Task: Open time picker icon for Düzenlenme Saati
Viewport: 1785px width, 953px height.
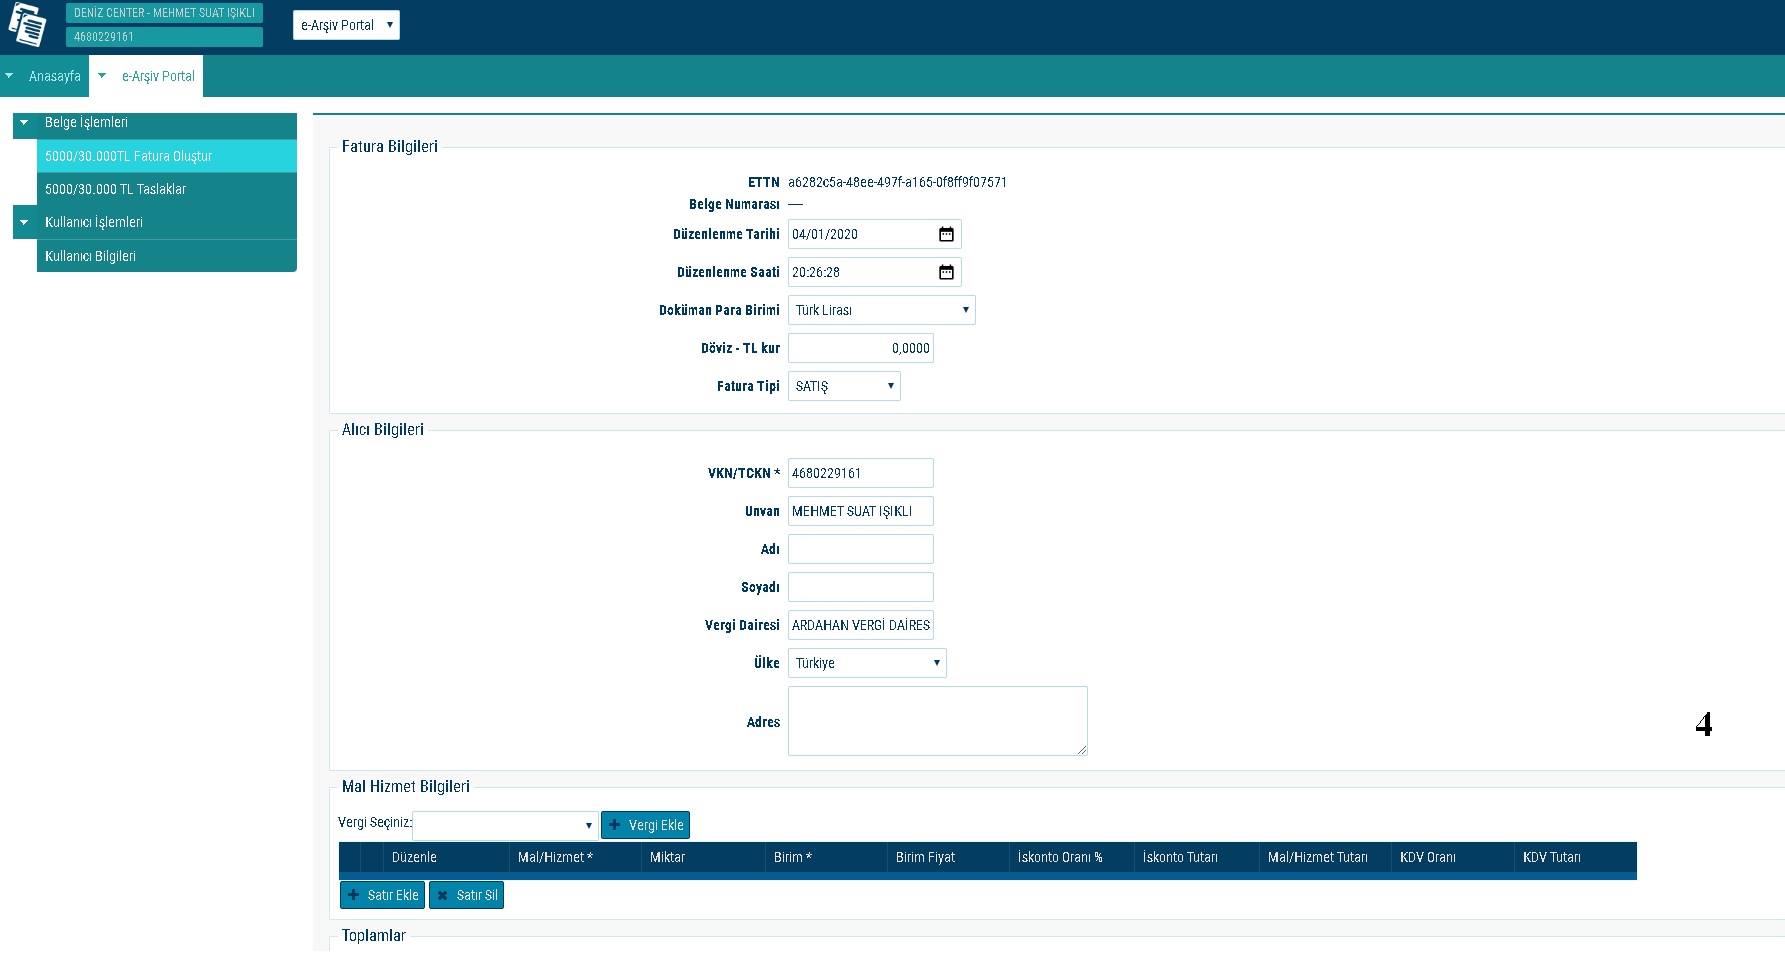Action: tap(946, 272)
